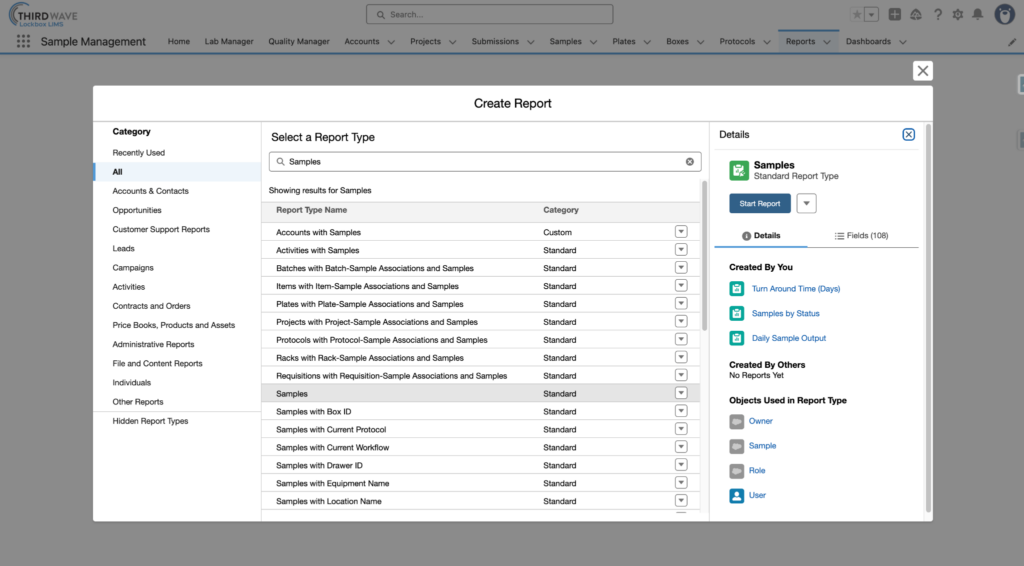This screenshot has width=1024, height=566.
Task: Click the Turn Around Time report icon
Action: coord(737,289)
